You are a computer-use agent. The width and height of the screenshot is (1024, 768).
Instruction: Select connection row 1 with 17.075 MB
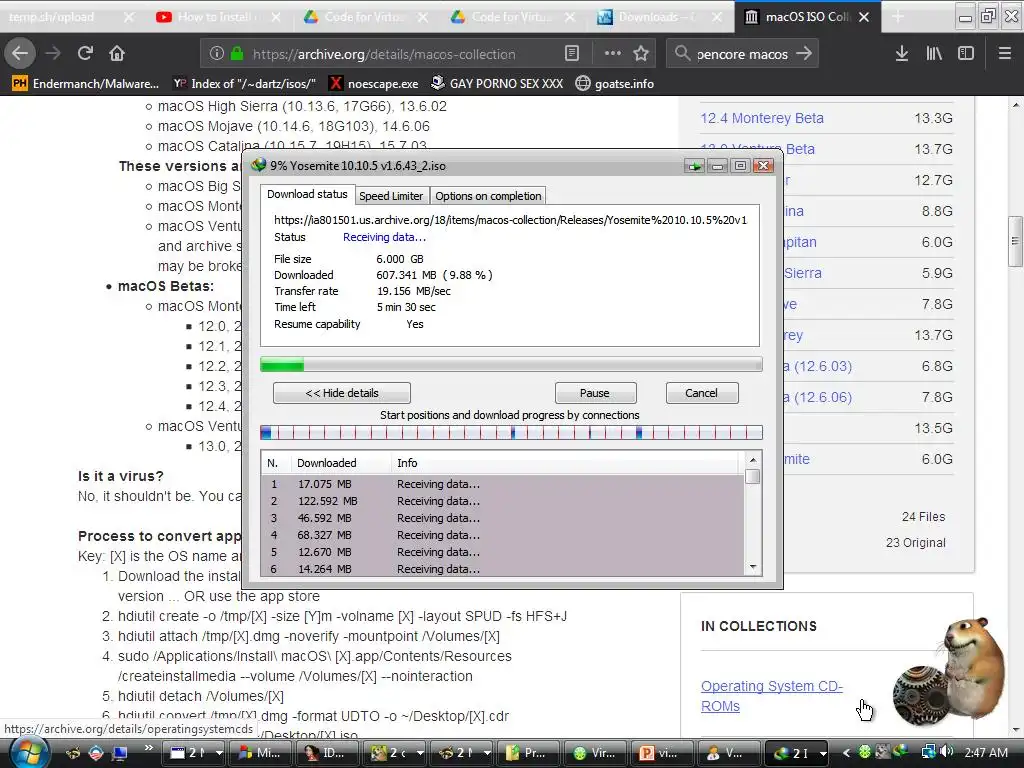[503, 484]
